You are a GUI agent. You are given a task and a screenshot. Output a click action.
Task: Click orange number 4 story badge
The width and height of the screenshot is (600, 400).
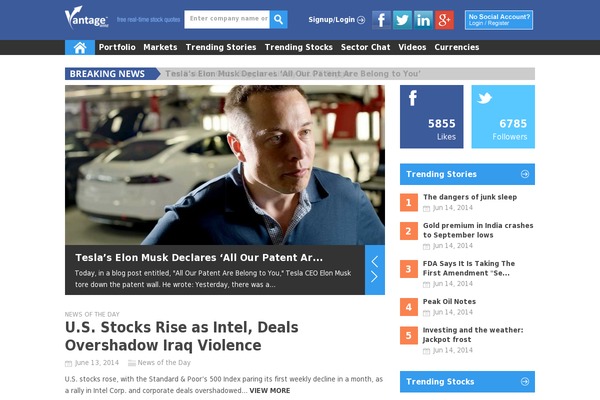pyautogui.click(x=409, y=307)
